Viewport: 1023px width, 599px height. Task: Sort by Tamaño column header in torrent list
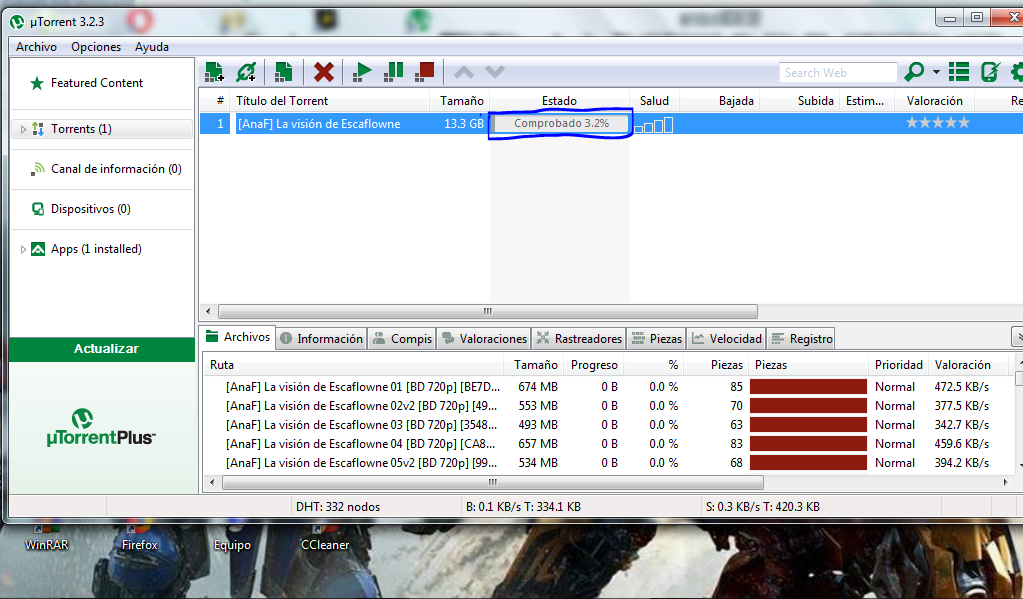point(460,100)
